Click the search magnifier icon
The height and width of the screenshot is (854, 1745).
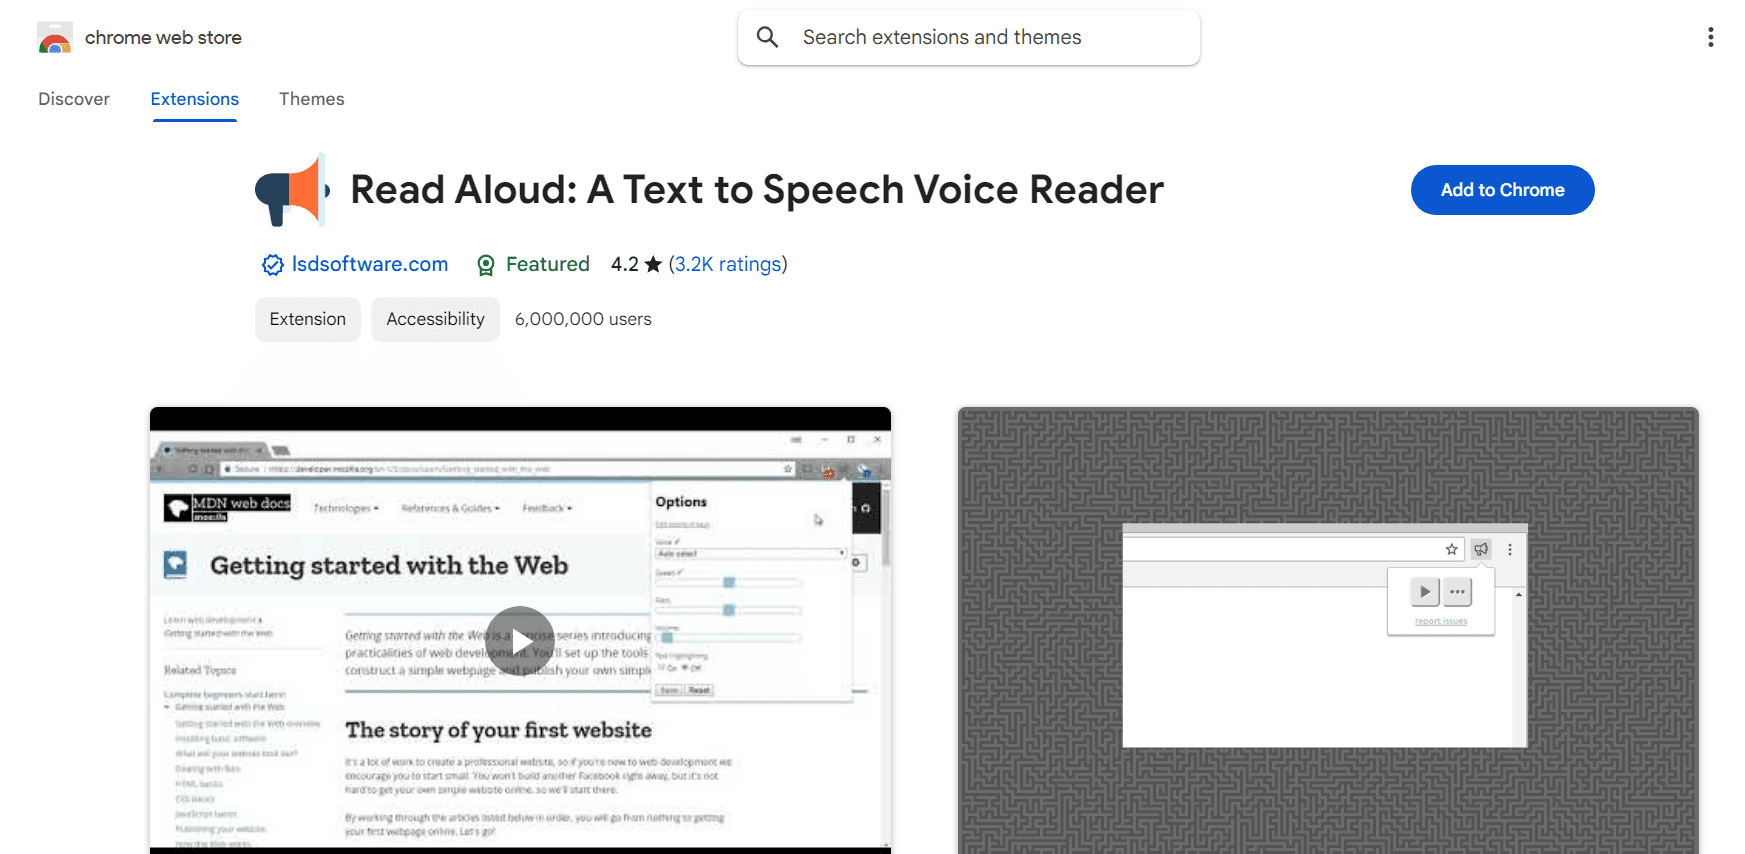click(767, 37)
